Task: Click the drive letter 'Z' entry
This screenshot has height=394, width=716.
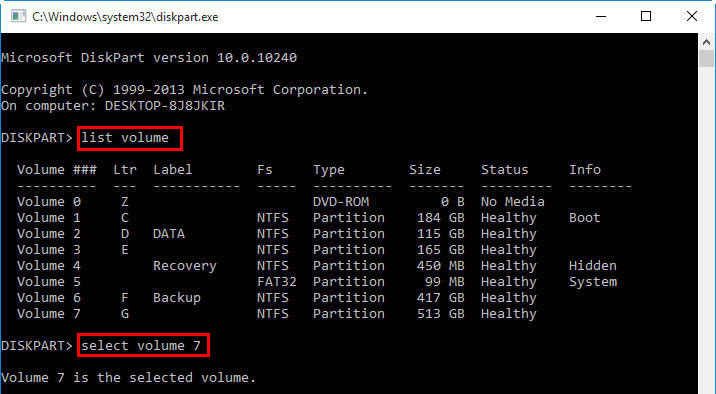Action: tap(125, 202)
